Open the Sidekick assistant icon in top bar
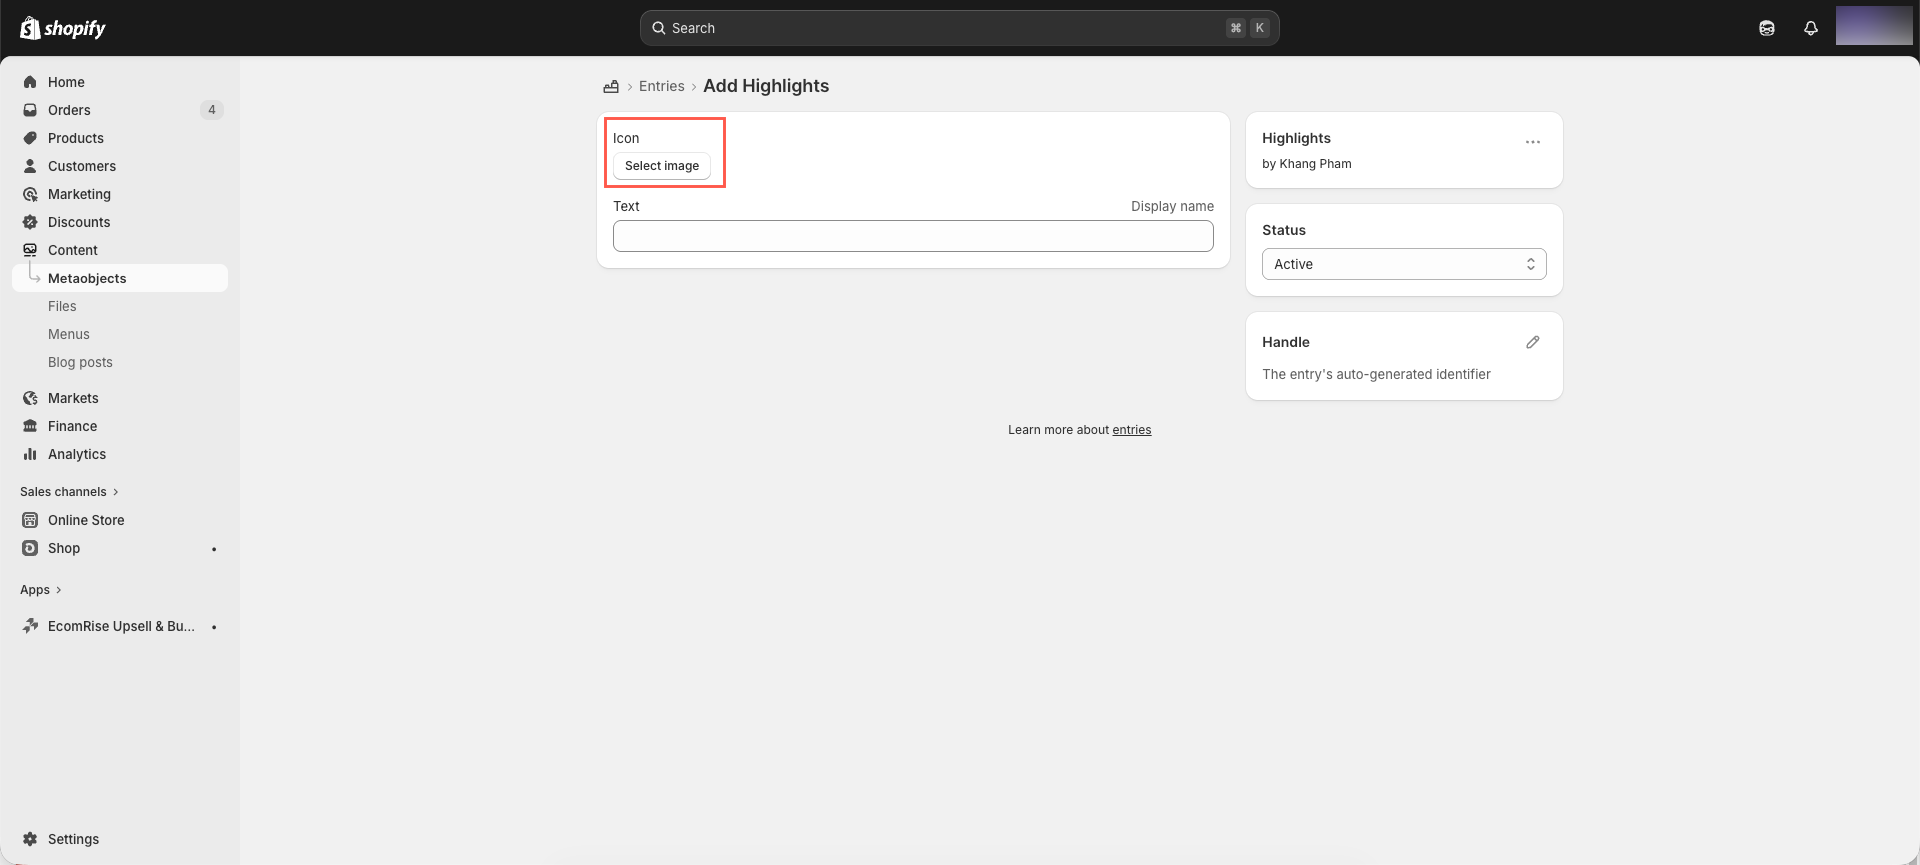The height and width of the screenshot is (865, 1920). [x=1766, y=28]
